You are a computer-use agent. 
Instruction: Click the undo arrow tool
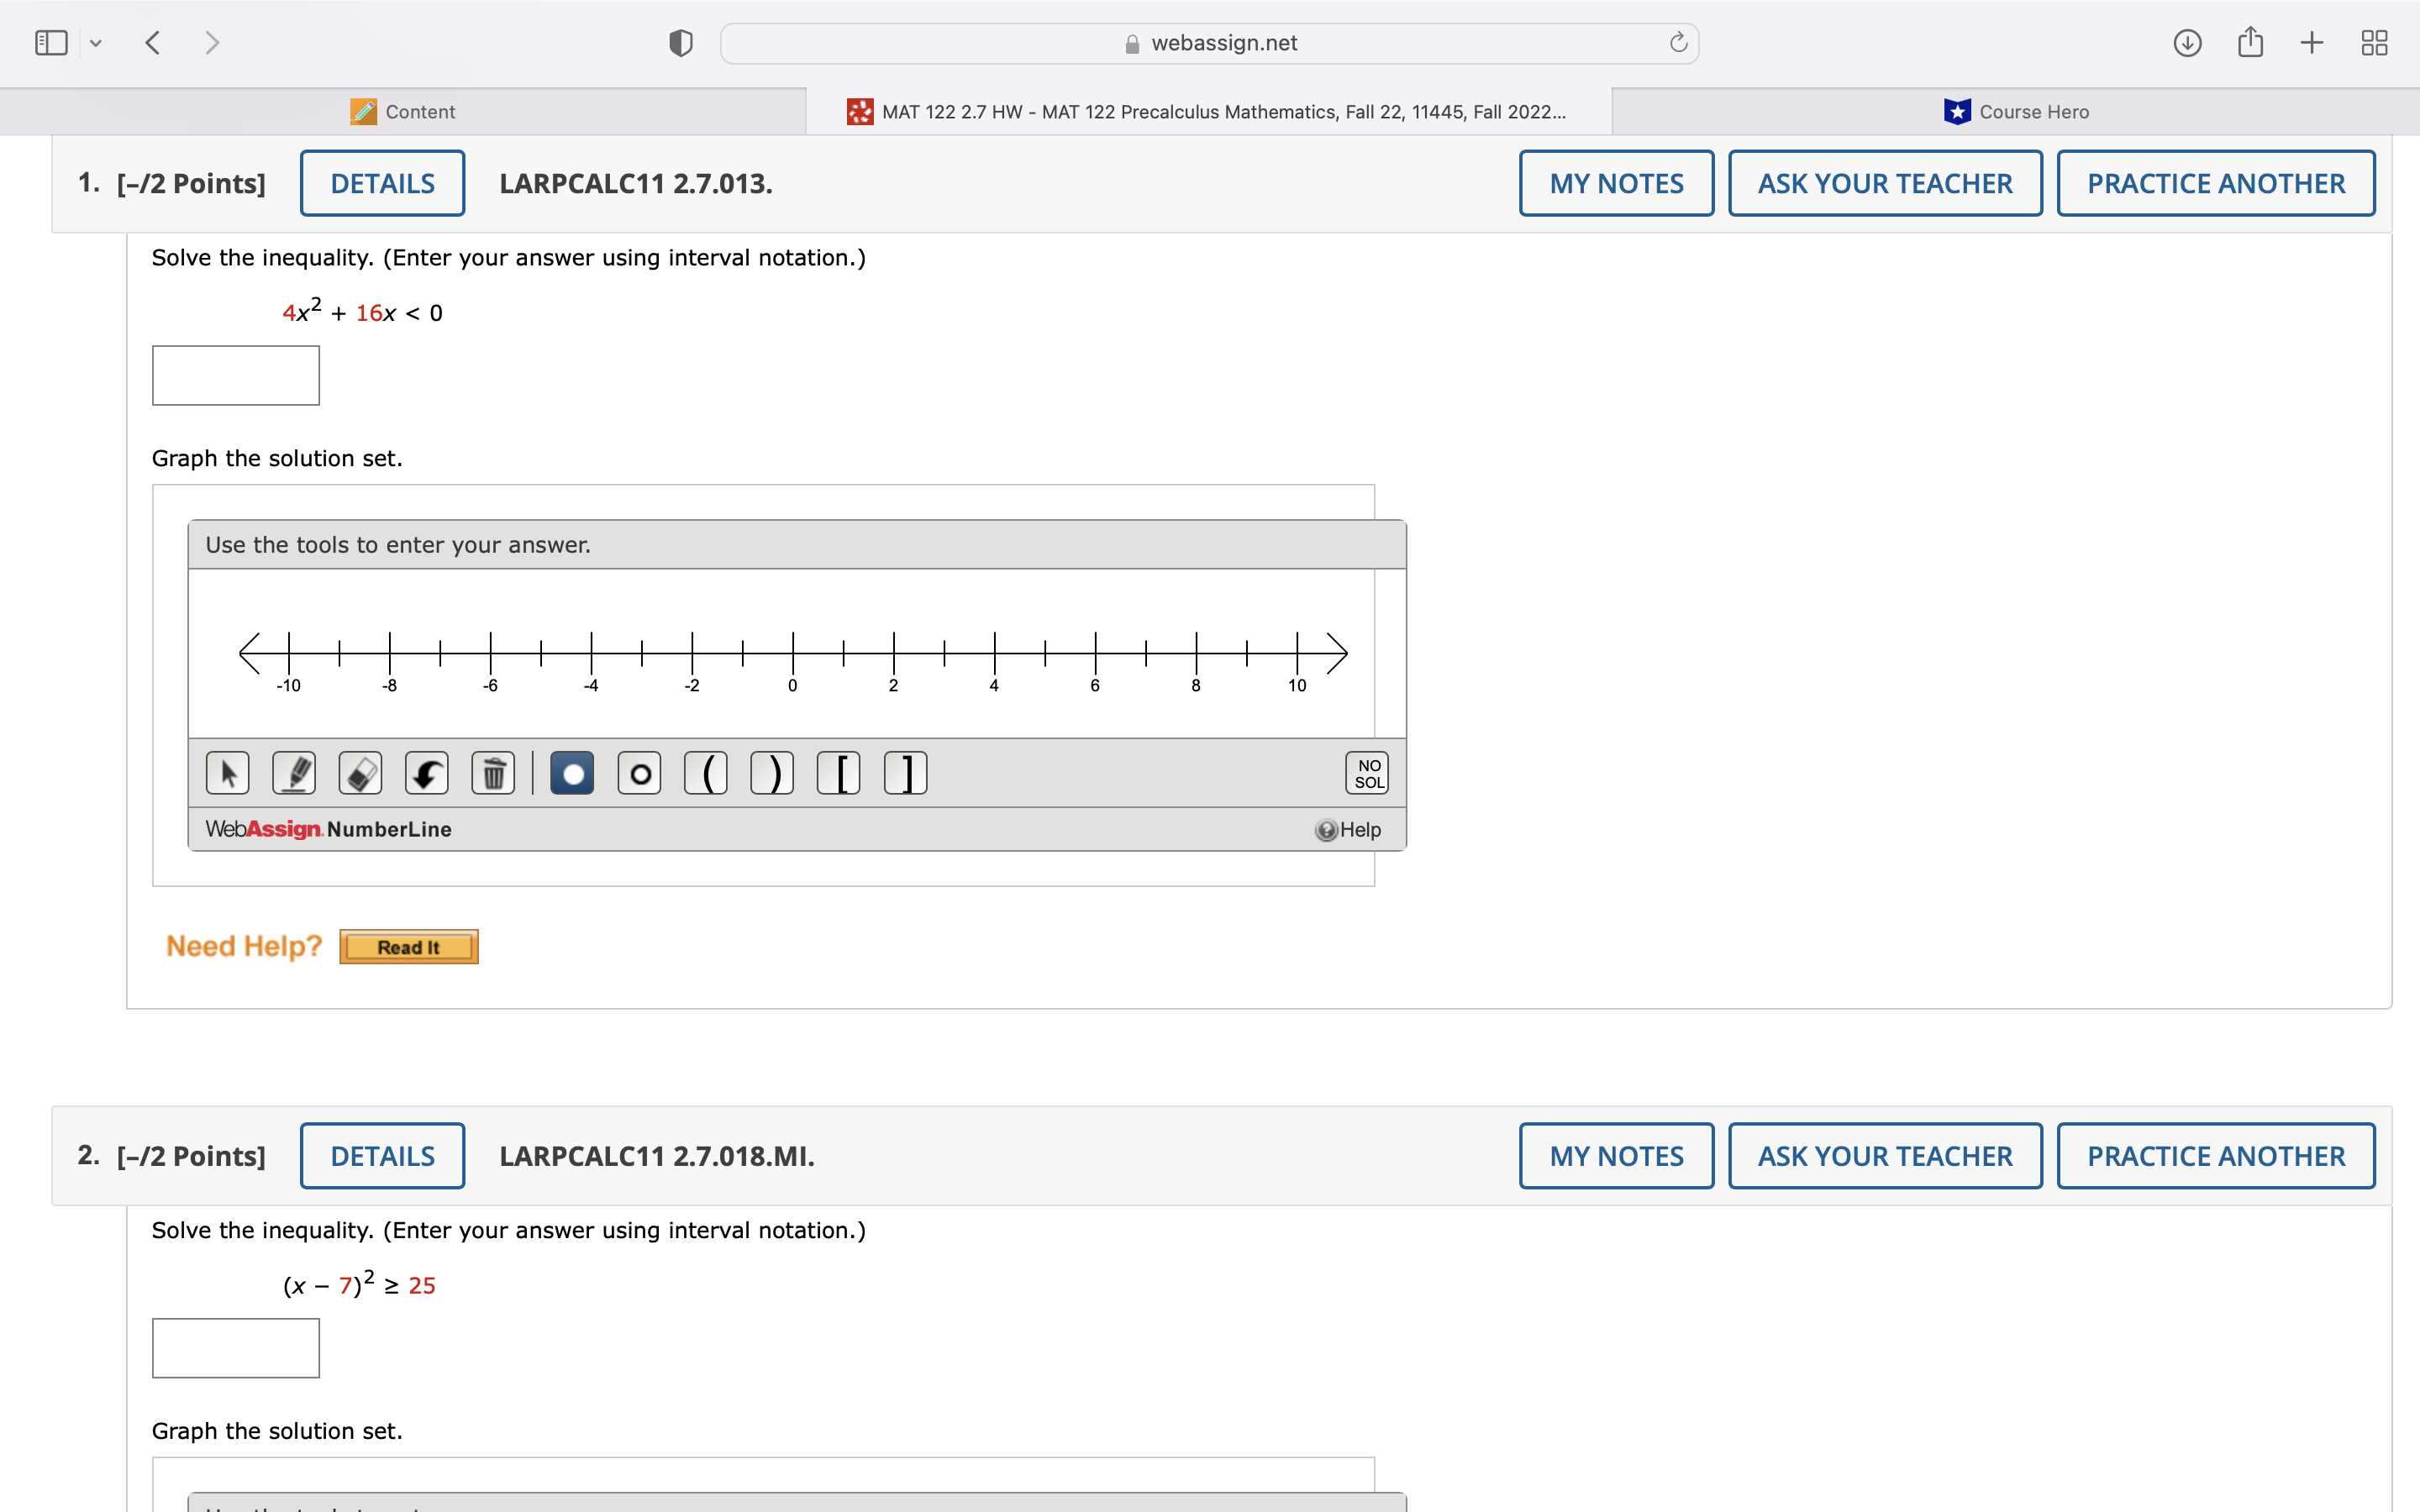click(427, 773)
